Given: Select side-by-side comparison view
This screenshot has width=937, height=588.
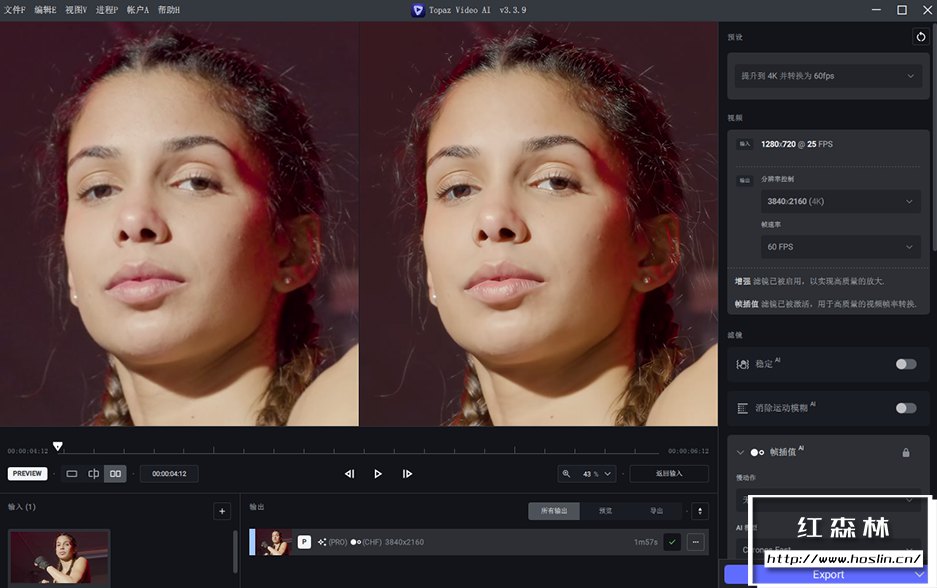Looking at the screenshot, I should coord(115,474).
